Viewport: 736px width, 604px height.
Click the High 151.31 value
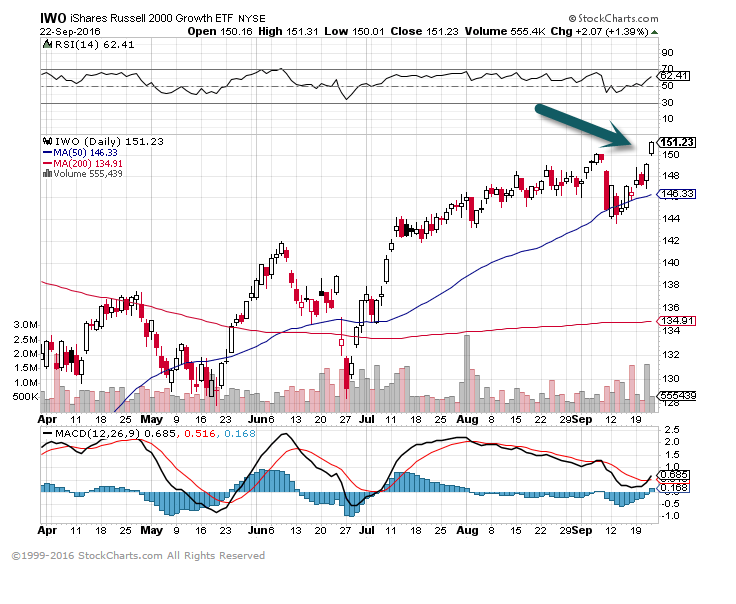[288, 31]
